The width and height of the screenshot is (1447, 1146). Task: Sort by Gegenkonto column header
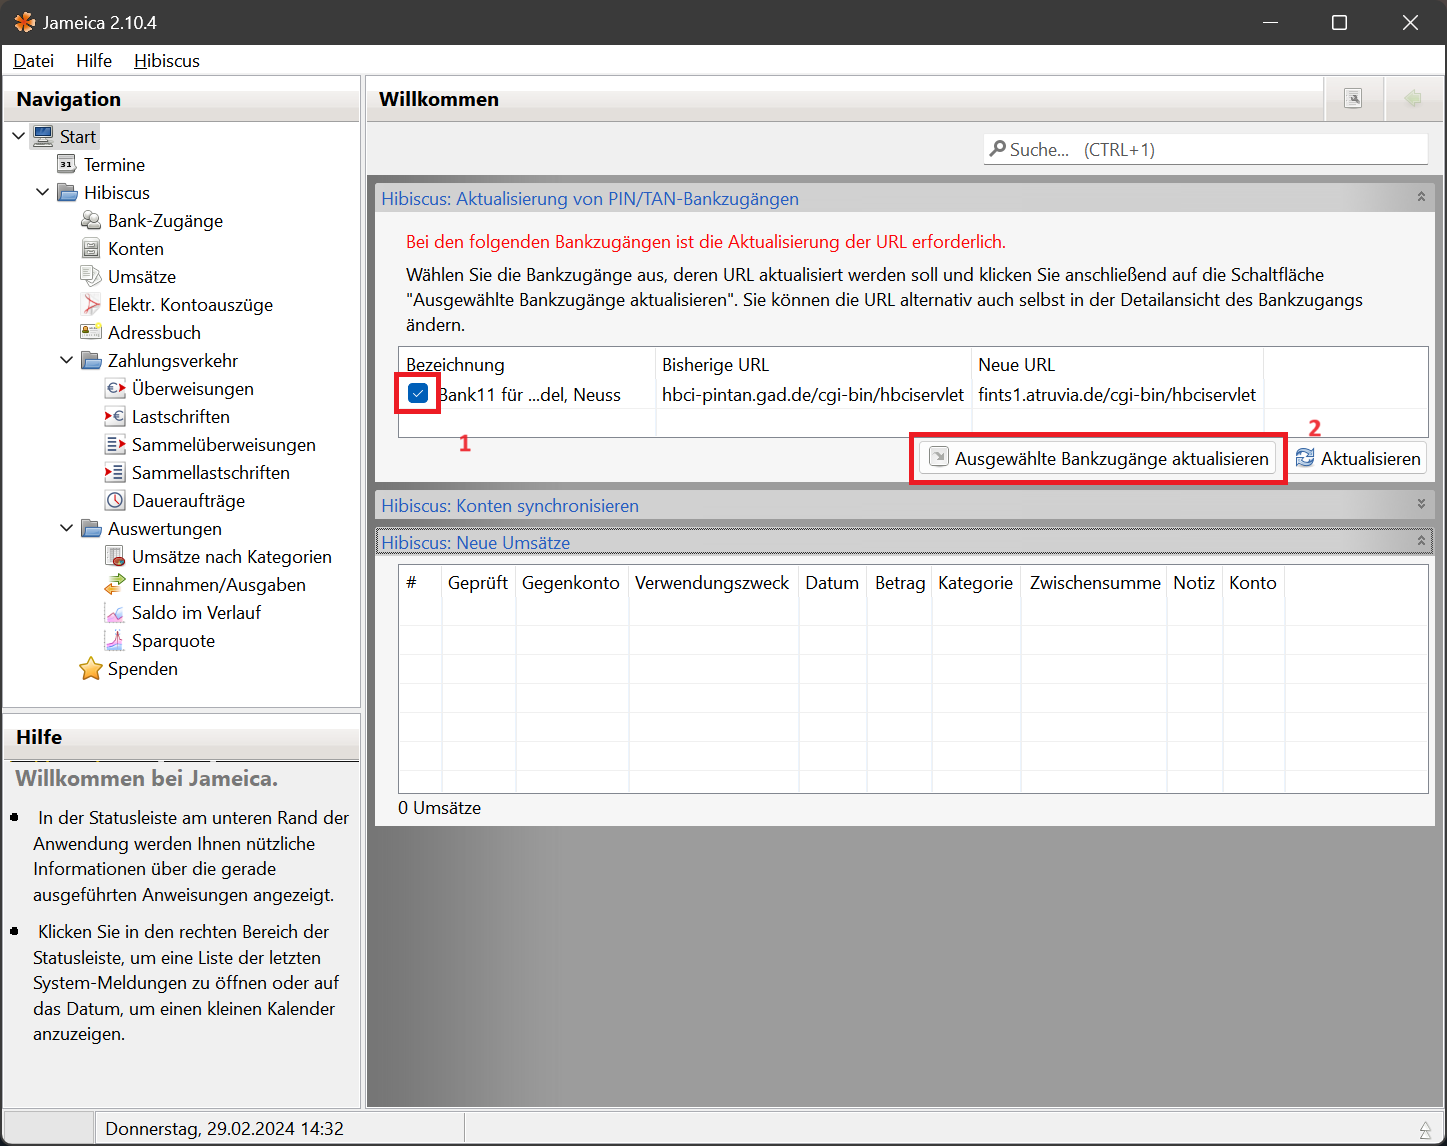[x=571, y=582]
